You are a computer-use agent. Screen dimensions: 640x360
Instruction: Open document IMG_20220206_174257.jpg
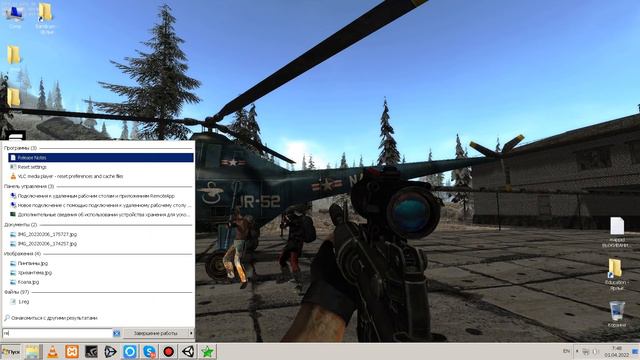click(101, 244)
